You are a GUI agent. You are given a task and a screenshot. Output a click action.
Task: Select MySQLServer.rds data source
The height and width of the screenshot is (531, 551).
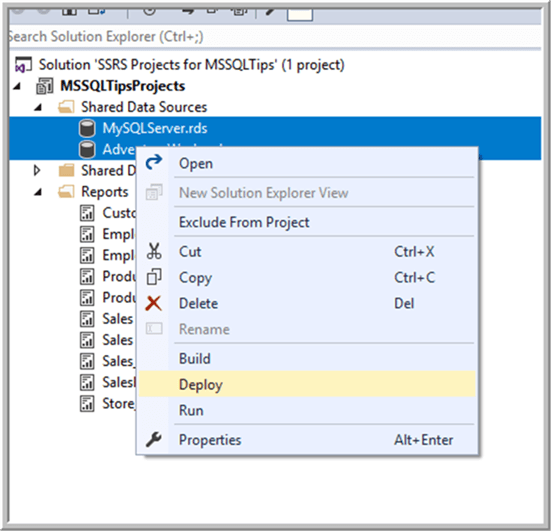coord(155,128)
